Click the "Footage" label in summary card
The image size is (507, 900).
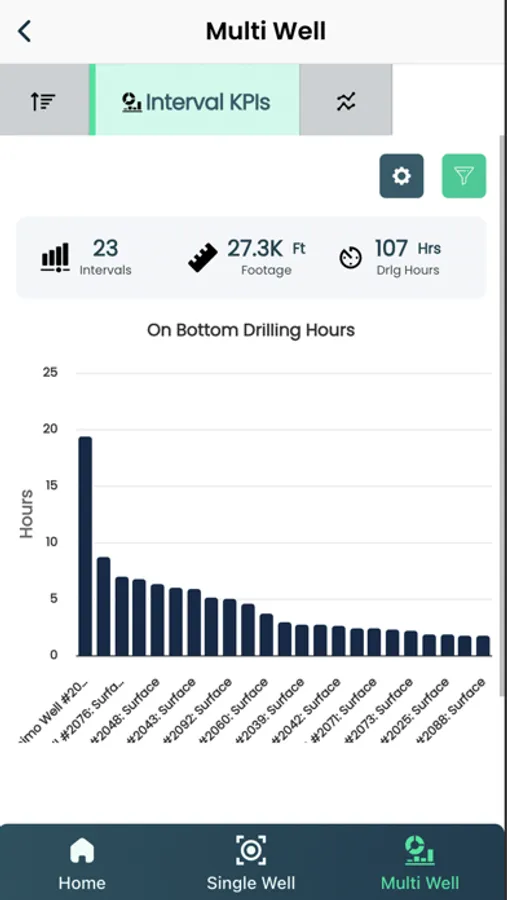pos(266,270)
